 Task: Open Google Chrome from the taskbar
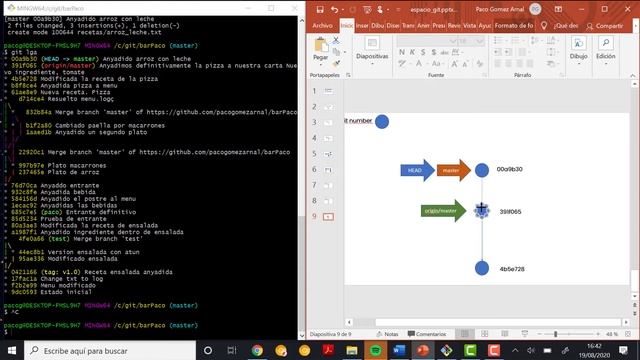[x=257, y=350]
